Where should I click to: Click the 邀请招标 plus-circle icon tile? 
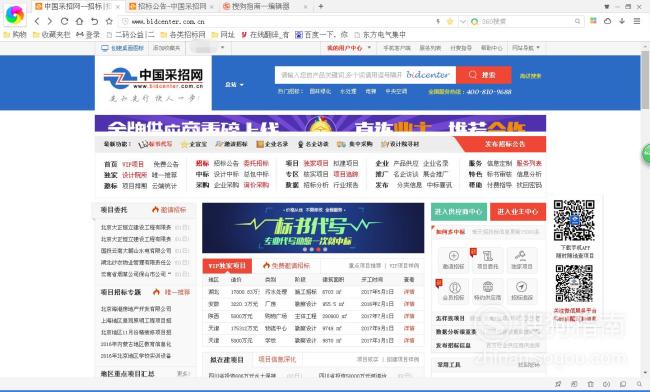[x=454, y=260]
